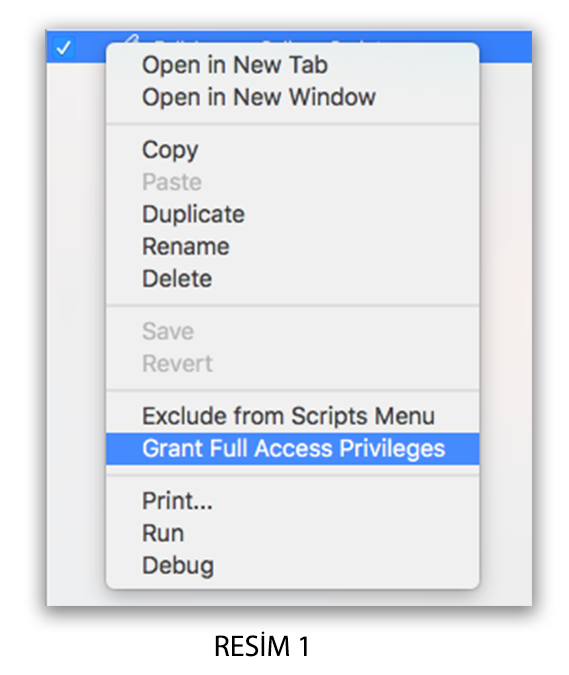
Task: Click the script icon in the highlighted row
Action: point(132,39)
